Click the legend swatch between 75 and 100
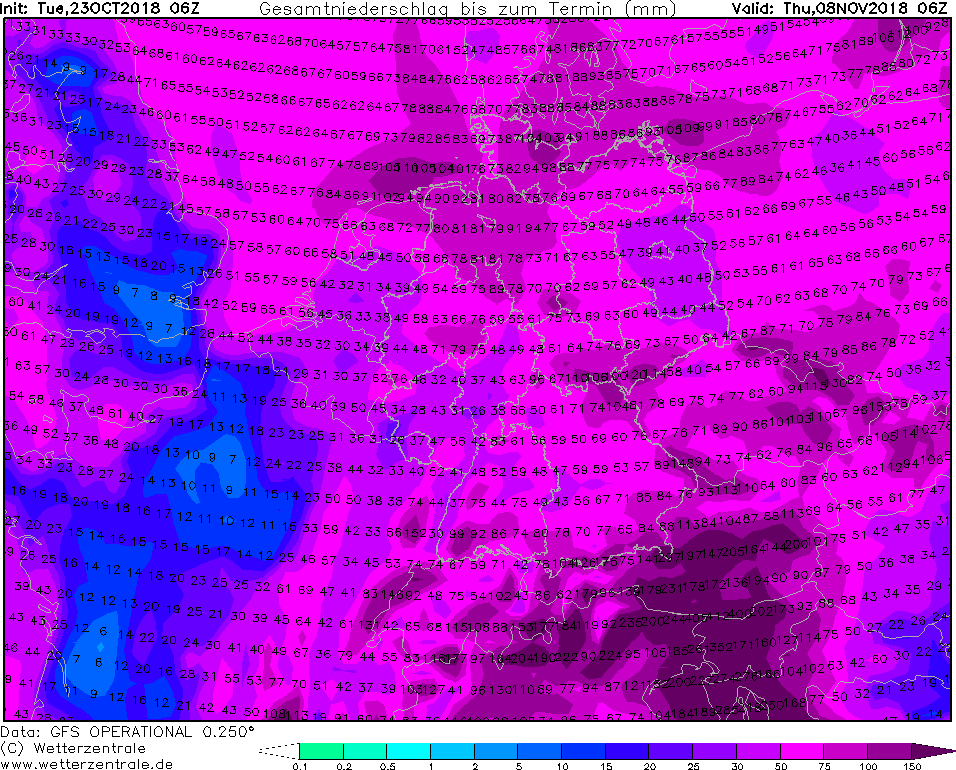This screenshot has height=770, width=956. point(846,750)
